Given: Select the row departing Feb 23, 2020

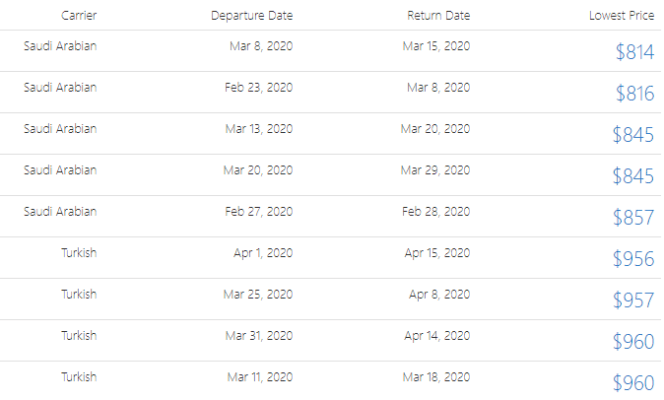Looking at the screenshot, I should (330, 92).
